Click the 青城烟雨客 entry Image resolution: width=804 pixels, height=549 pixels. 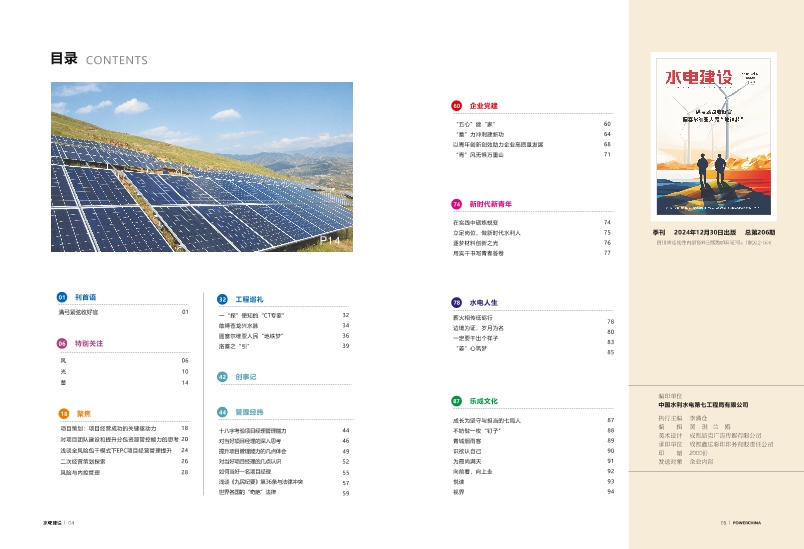click(467, 441)
